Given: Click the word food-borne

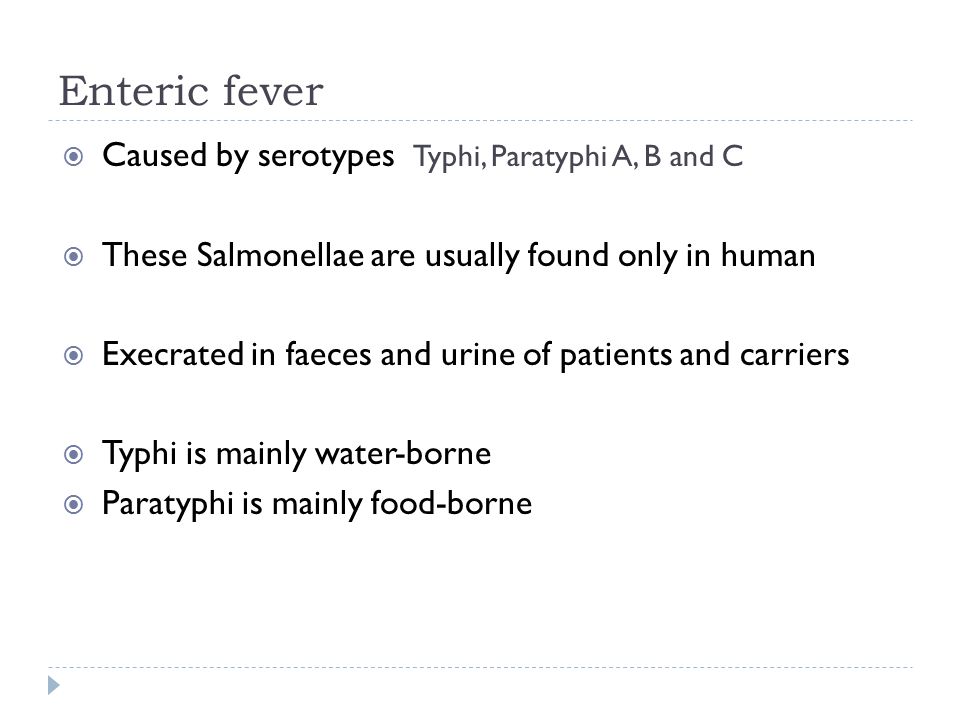Looking at the screenshot, I should [451, 503].
